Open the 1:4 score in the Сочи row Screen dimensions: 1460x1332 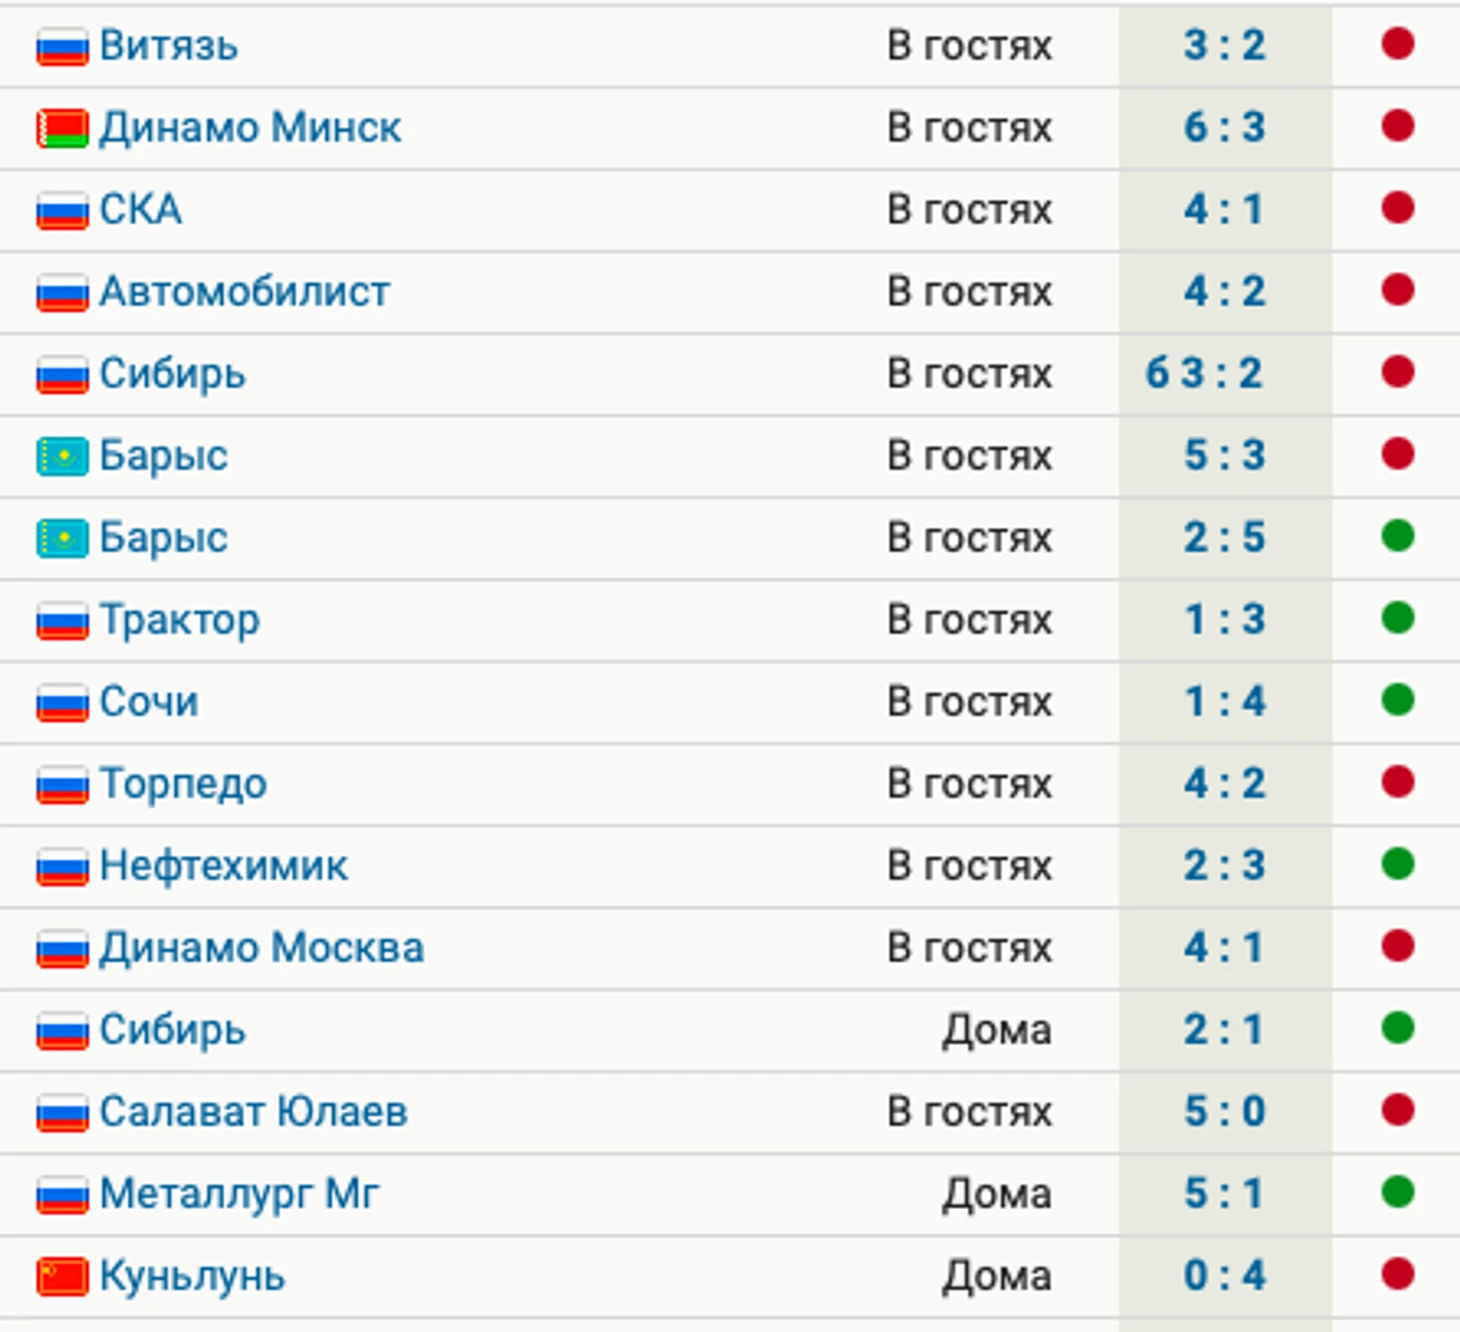coord(1224,701)
